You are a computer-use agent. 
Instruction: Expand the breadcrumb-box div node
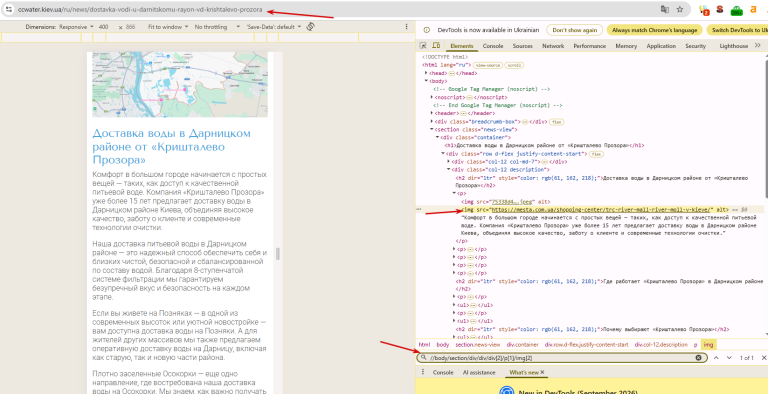(x=432, y=121)
